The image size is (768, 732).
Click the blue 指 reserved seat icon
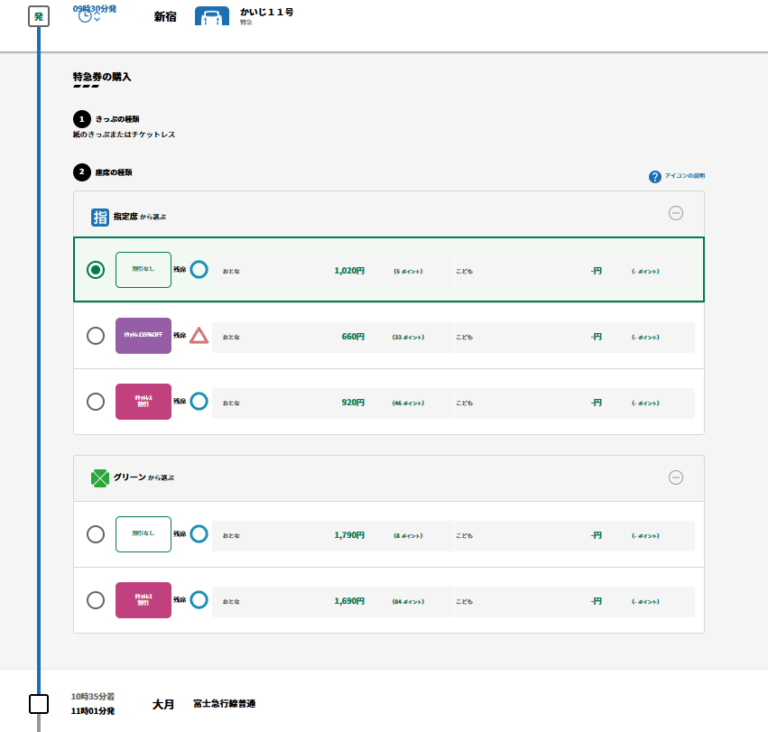click(100, 216)
